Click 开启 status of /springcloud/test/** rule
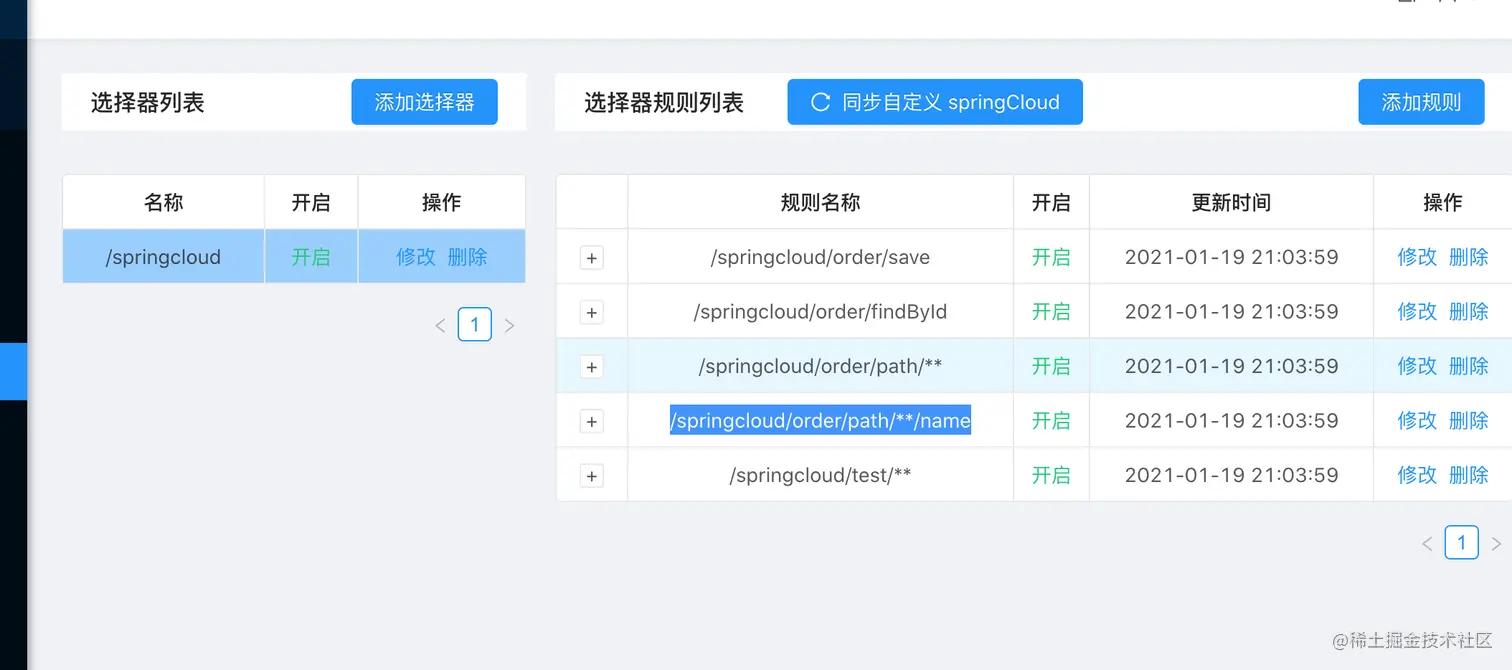Screen dimensions: 1512x670 [x=1051, y=475]
